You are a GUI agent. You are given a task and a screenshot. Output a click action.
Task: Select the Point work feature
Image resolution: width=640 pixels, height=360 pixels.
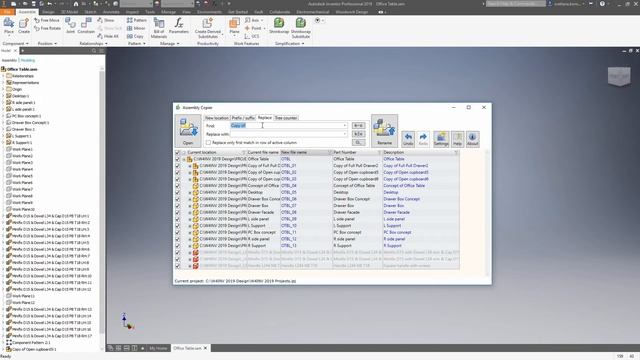pos(253,28)
